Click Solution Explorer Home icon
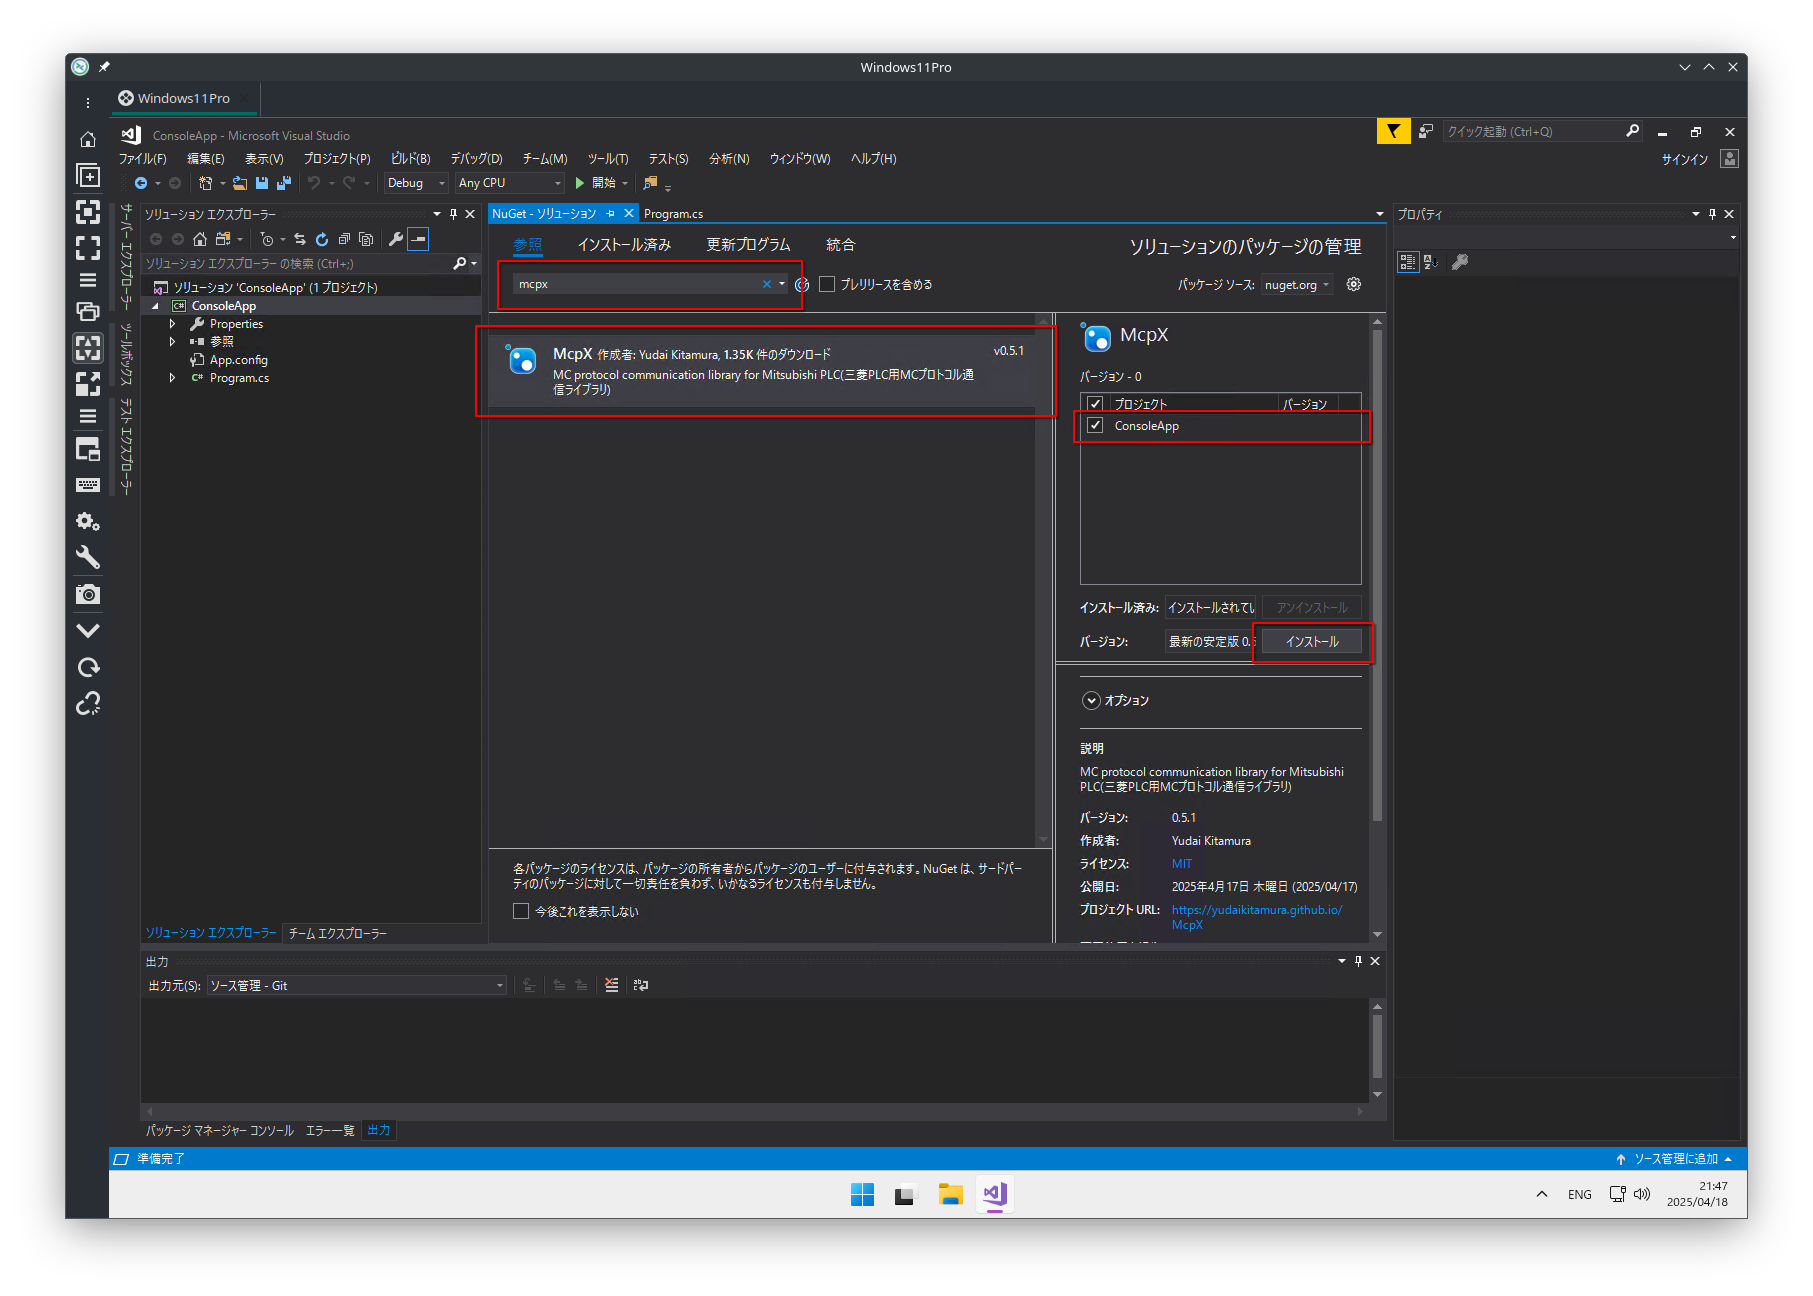1813x1296 pixels. click(200, 239)
